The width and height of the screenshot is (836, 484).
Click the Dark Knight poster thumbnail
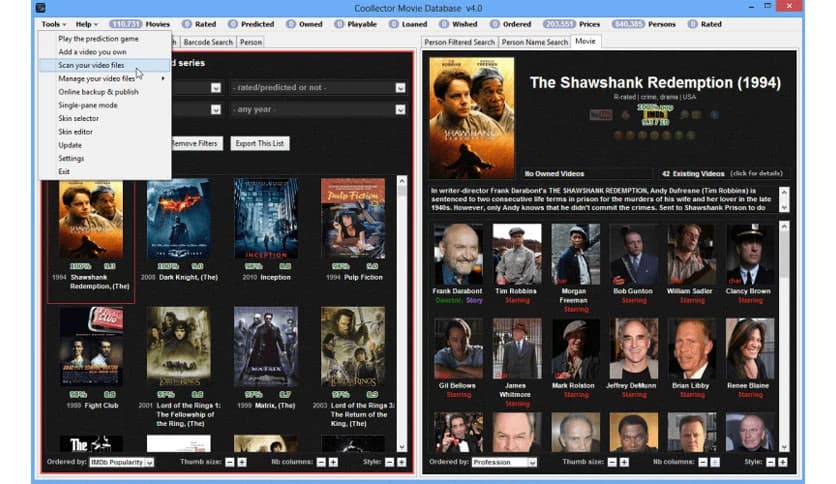[x=178, y=219]
